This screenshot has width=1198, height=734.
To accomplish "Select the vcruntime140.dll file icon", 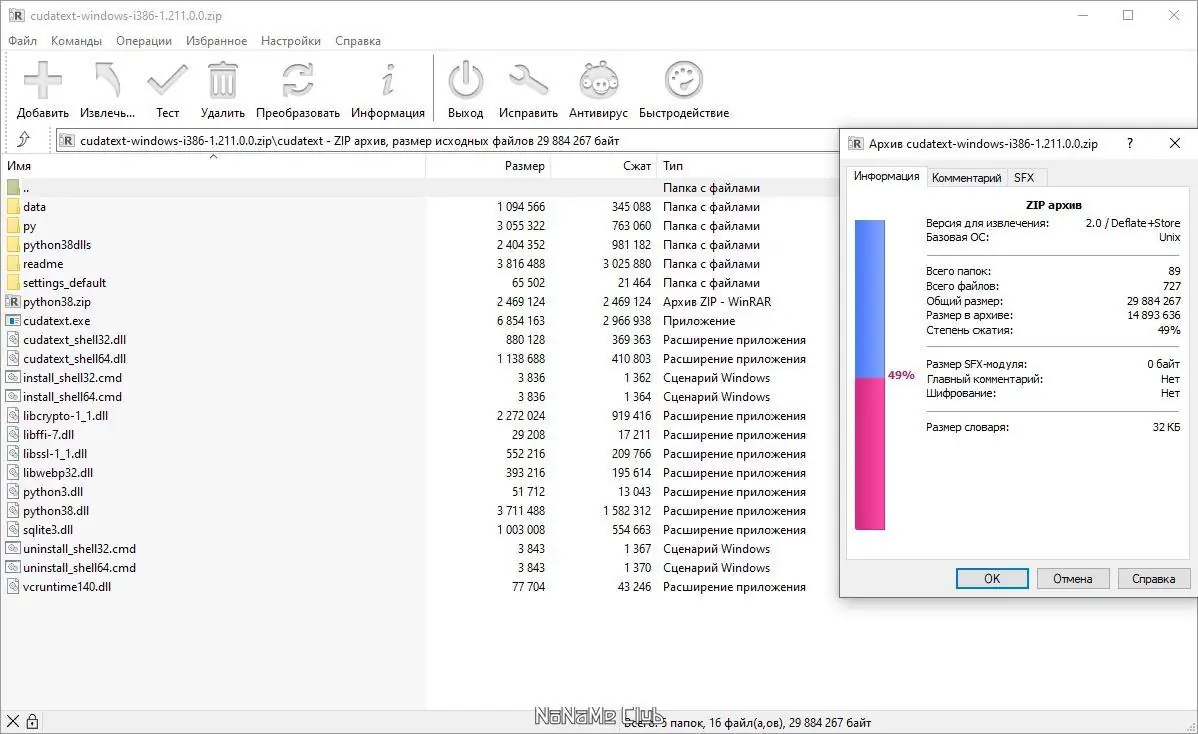I will pos(13,587).
